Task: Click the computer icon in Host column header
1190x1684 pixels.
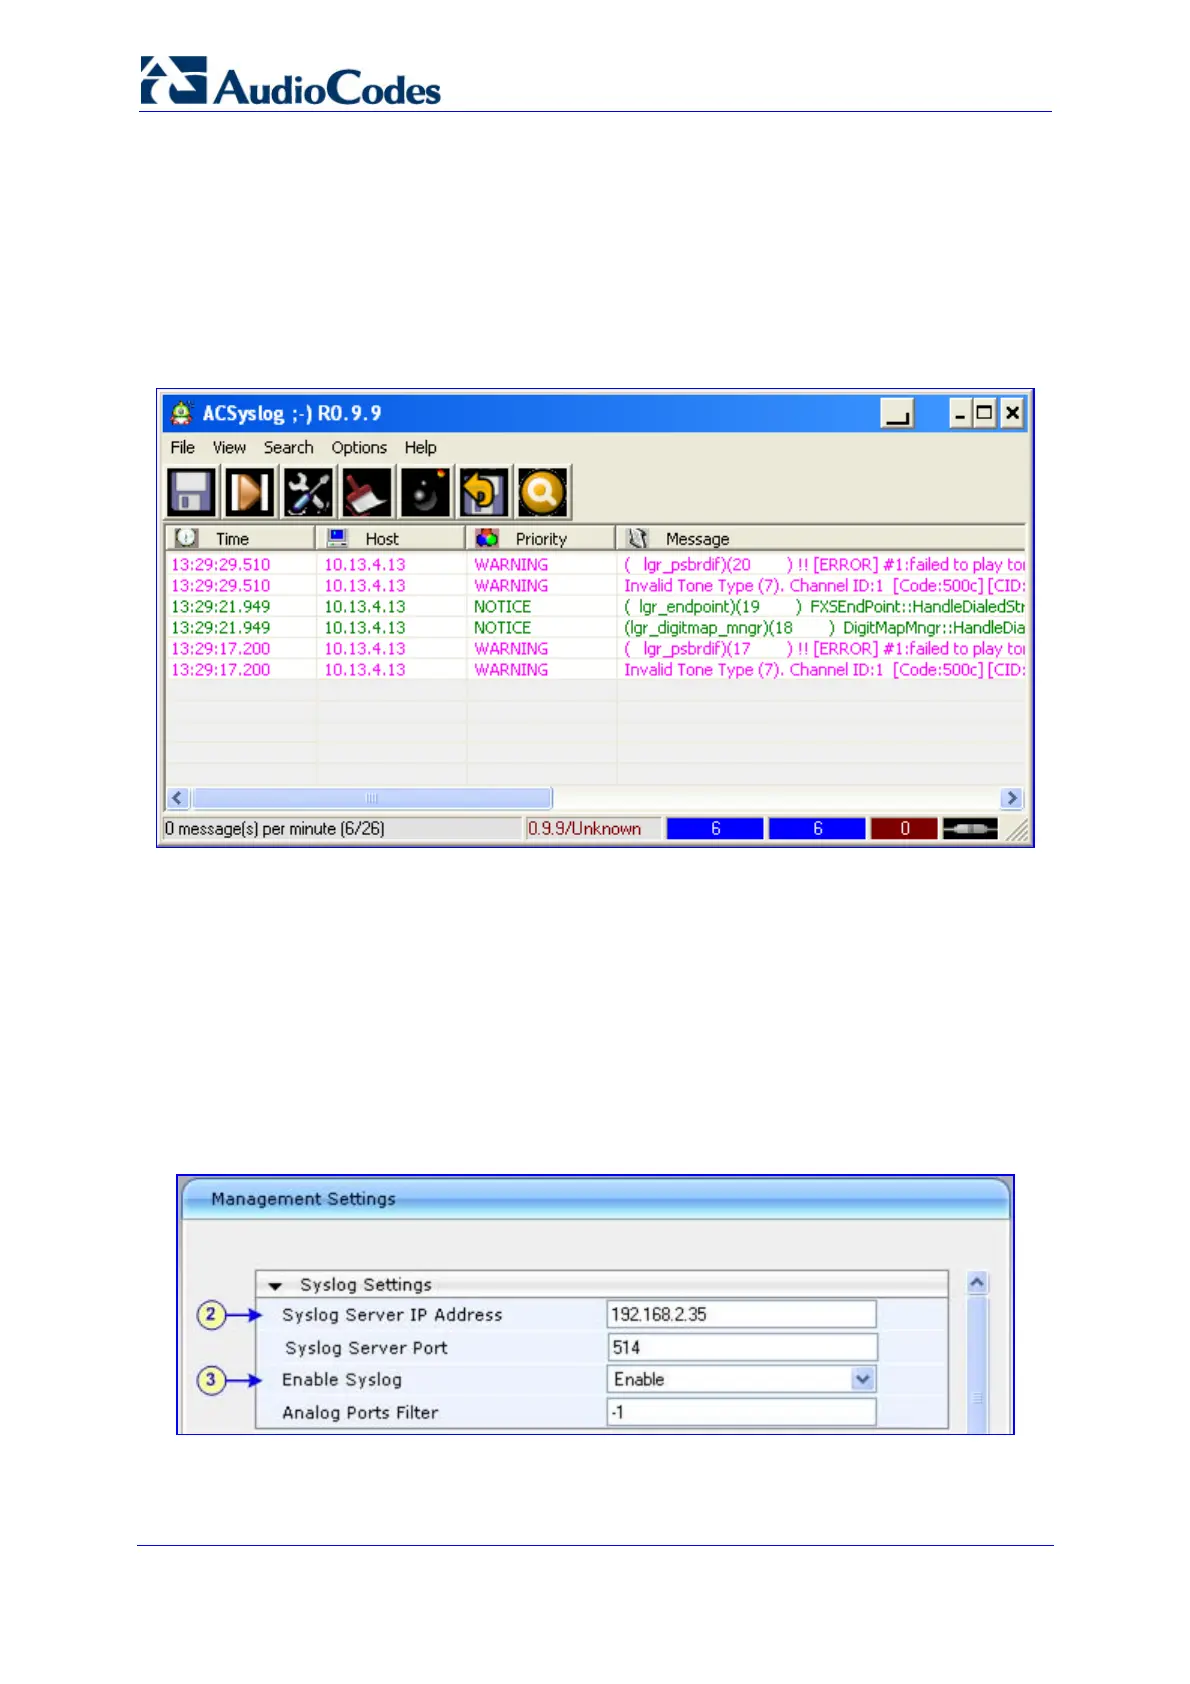Action: coord(338,538)
